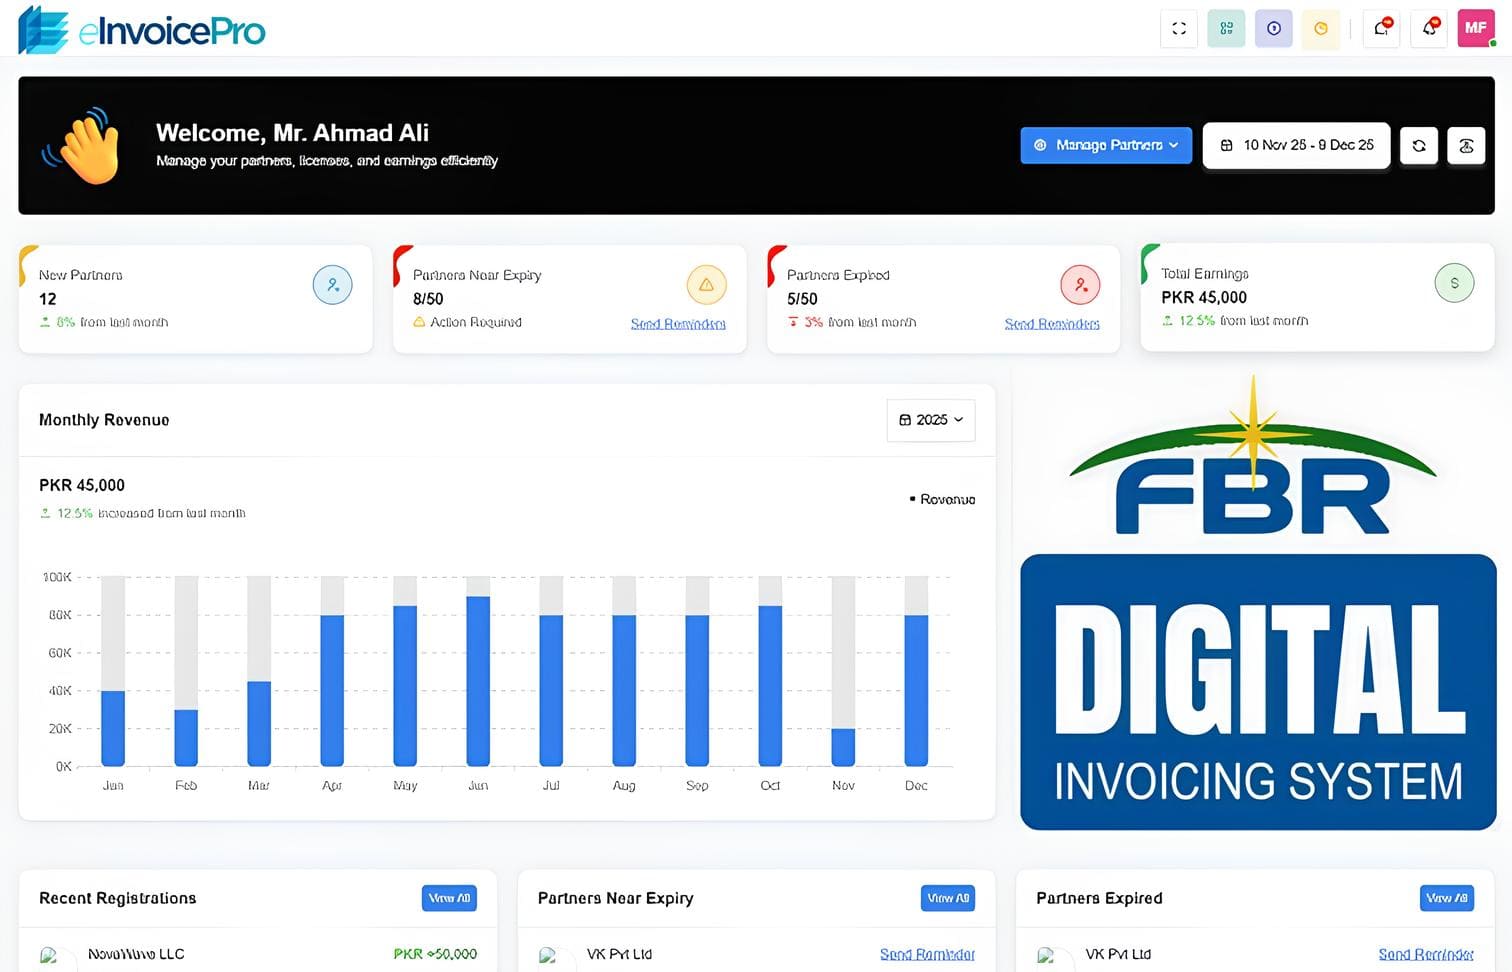Open the MF user avatar menu
The image size is (1512, 972).
pos(1476,28)
